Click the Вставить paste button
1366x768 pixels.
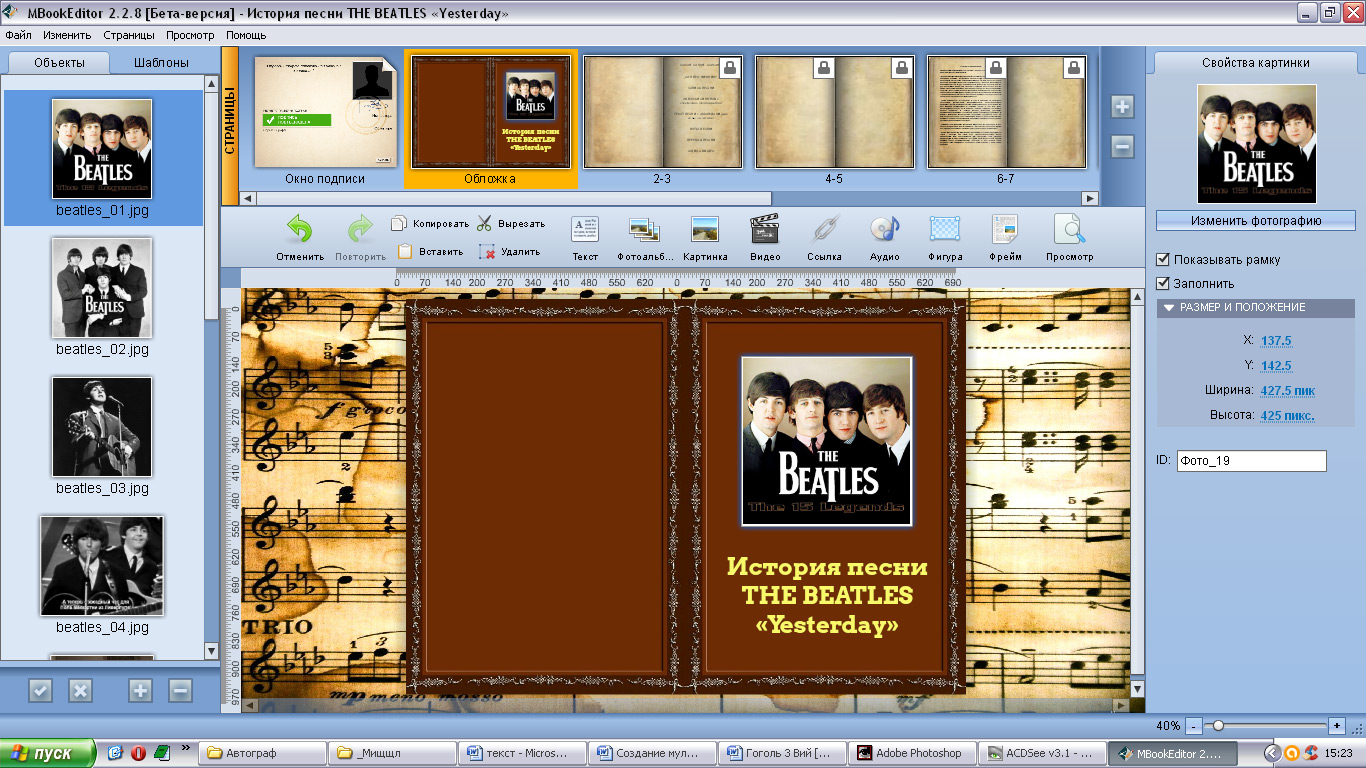[x=430, y=252]
